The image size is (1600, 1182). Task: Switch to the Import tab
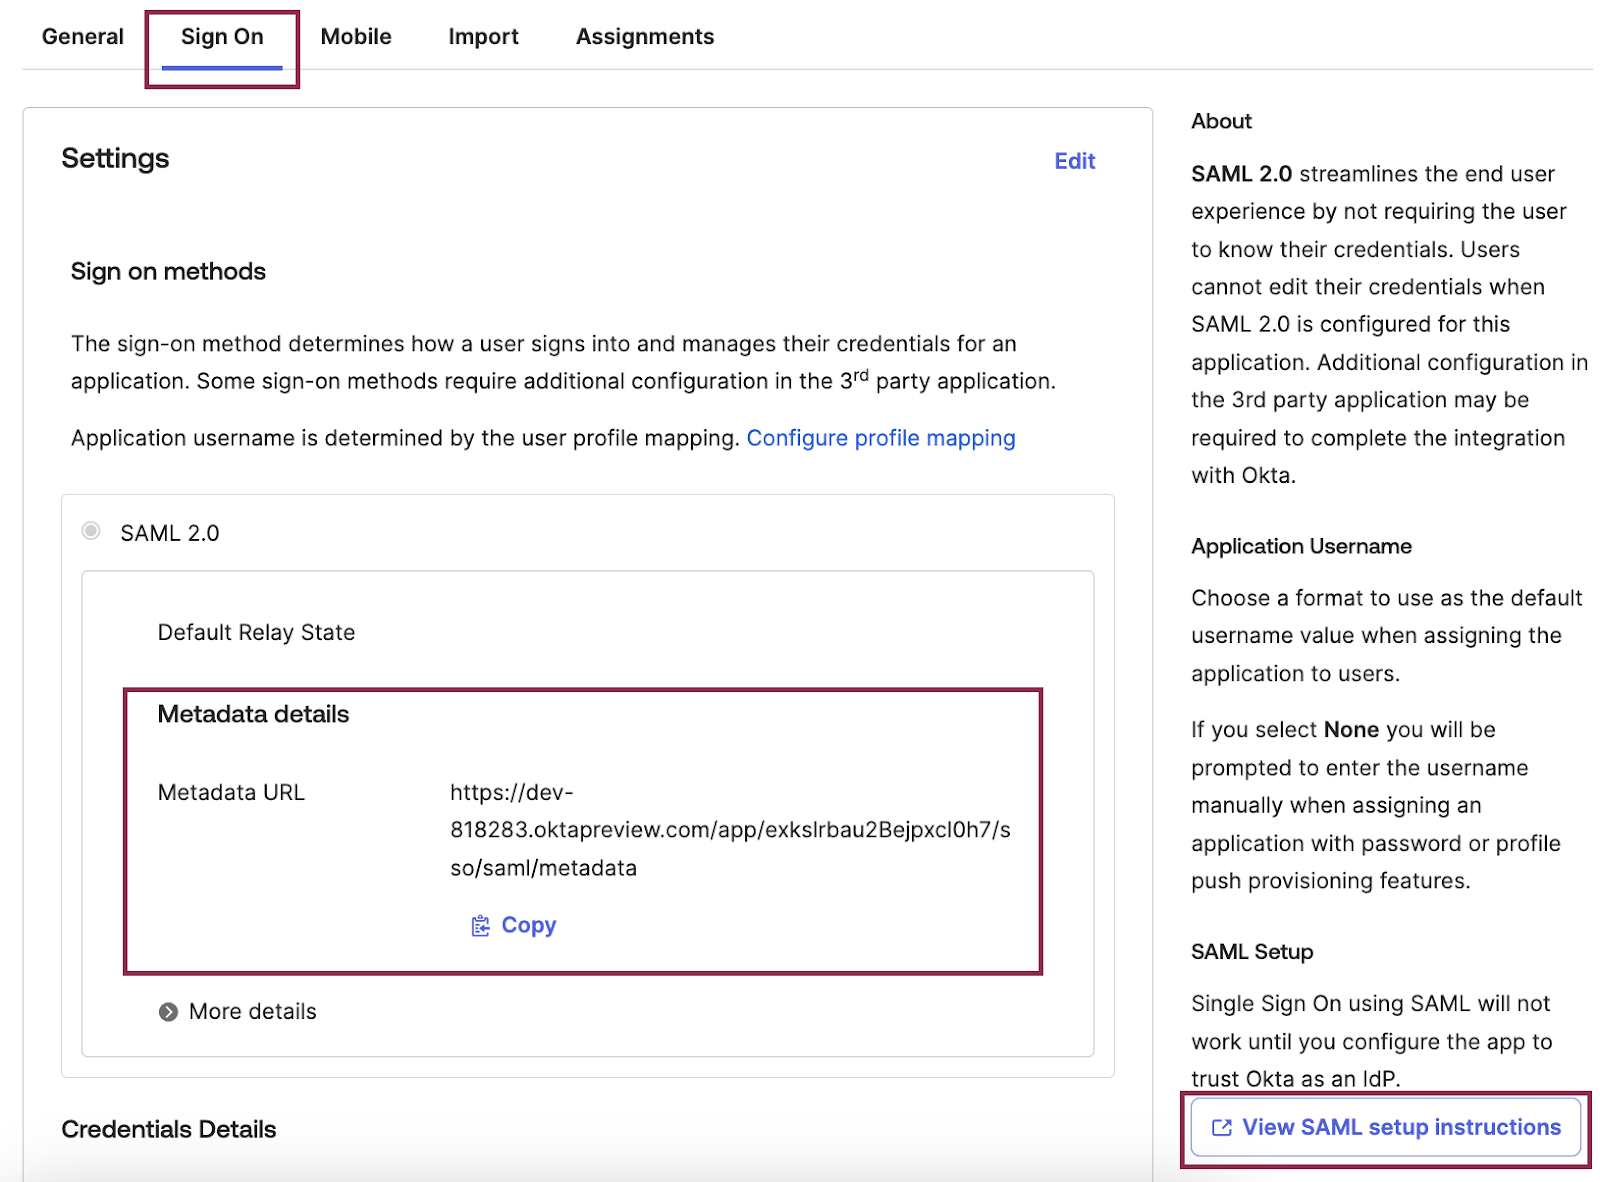tap(483, 36)
